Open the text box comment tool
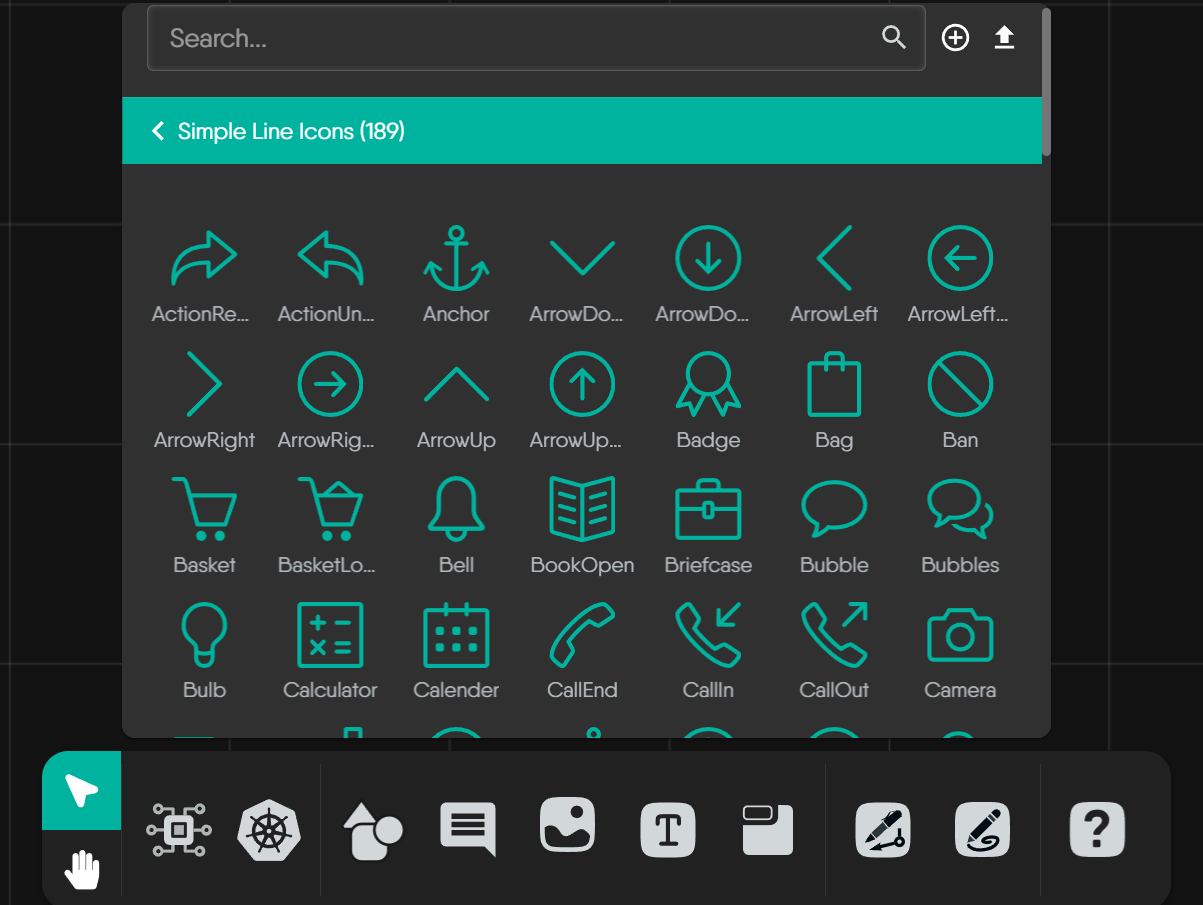The width and height of the screenshot is (1203, 905). tap(467, 829)
